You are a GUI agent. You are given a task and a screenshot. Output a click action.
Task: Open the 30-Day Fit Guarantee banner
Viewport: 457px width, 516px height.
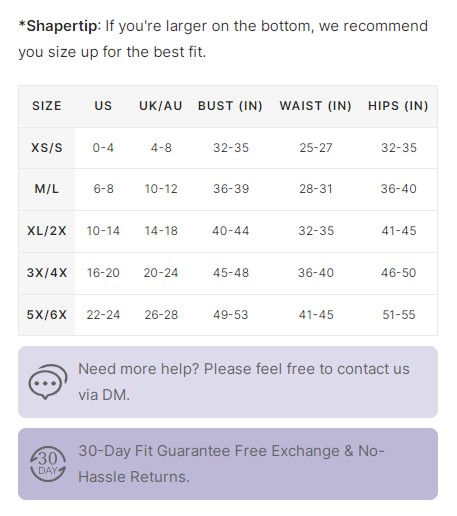pyautogui.click(x=228, y=464)
